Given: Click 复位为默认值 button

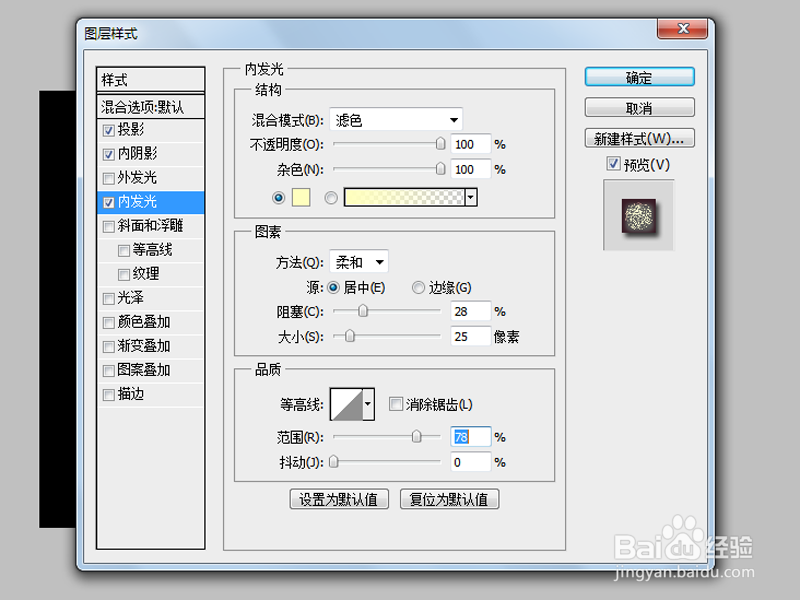Looking at the screenshot, I should pyautogui.click(x=449, y=499).
